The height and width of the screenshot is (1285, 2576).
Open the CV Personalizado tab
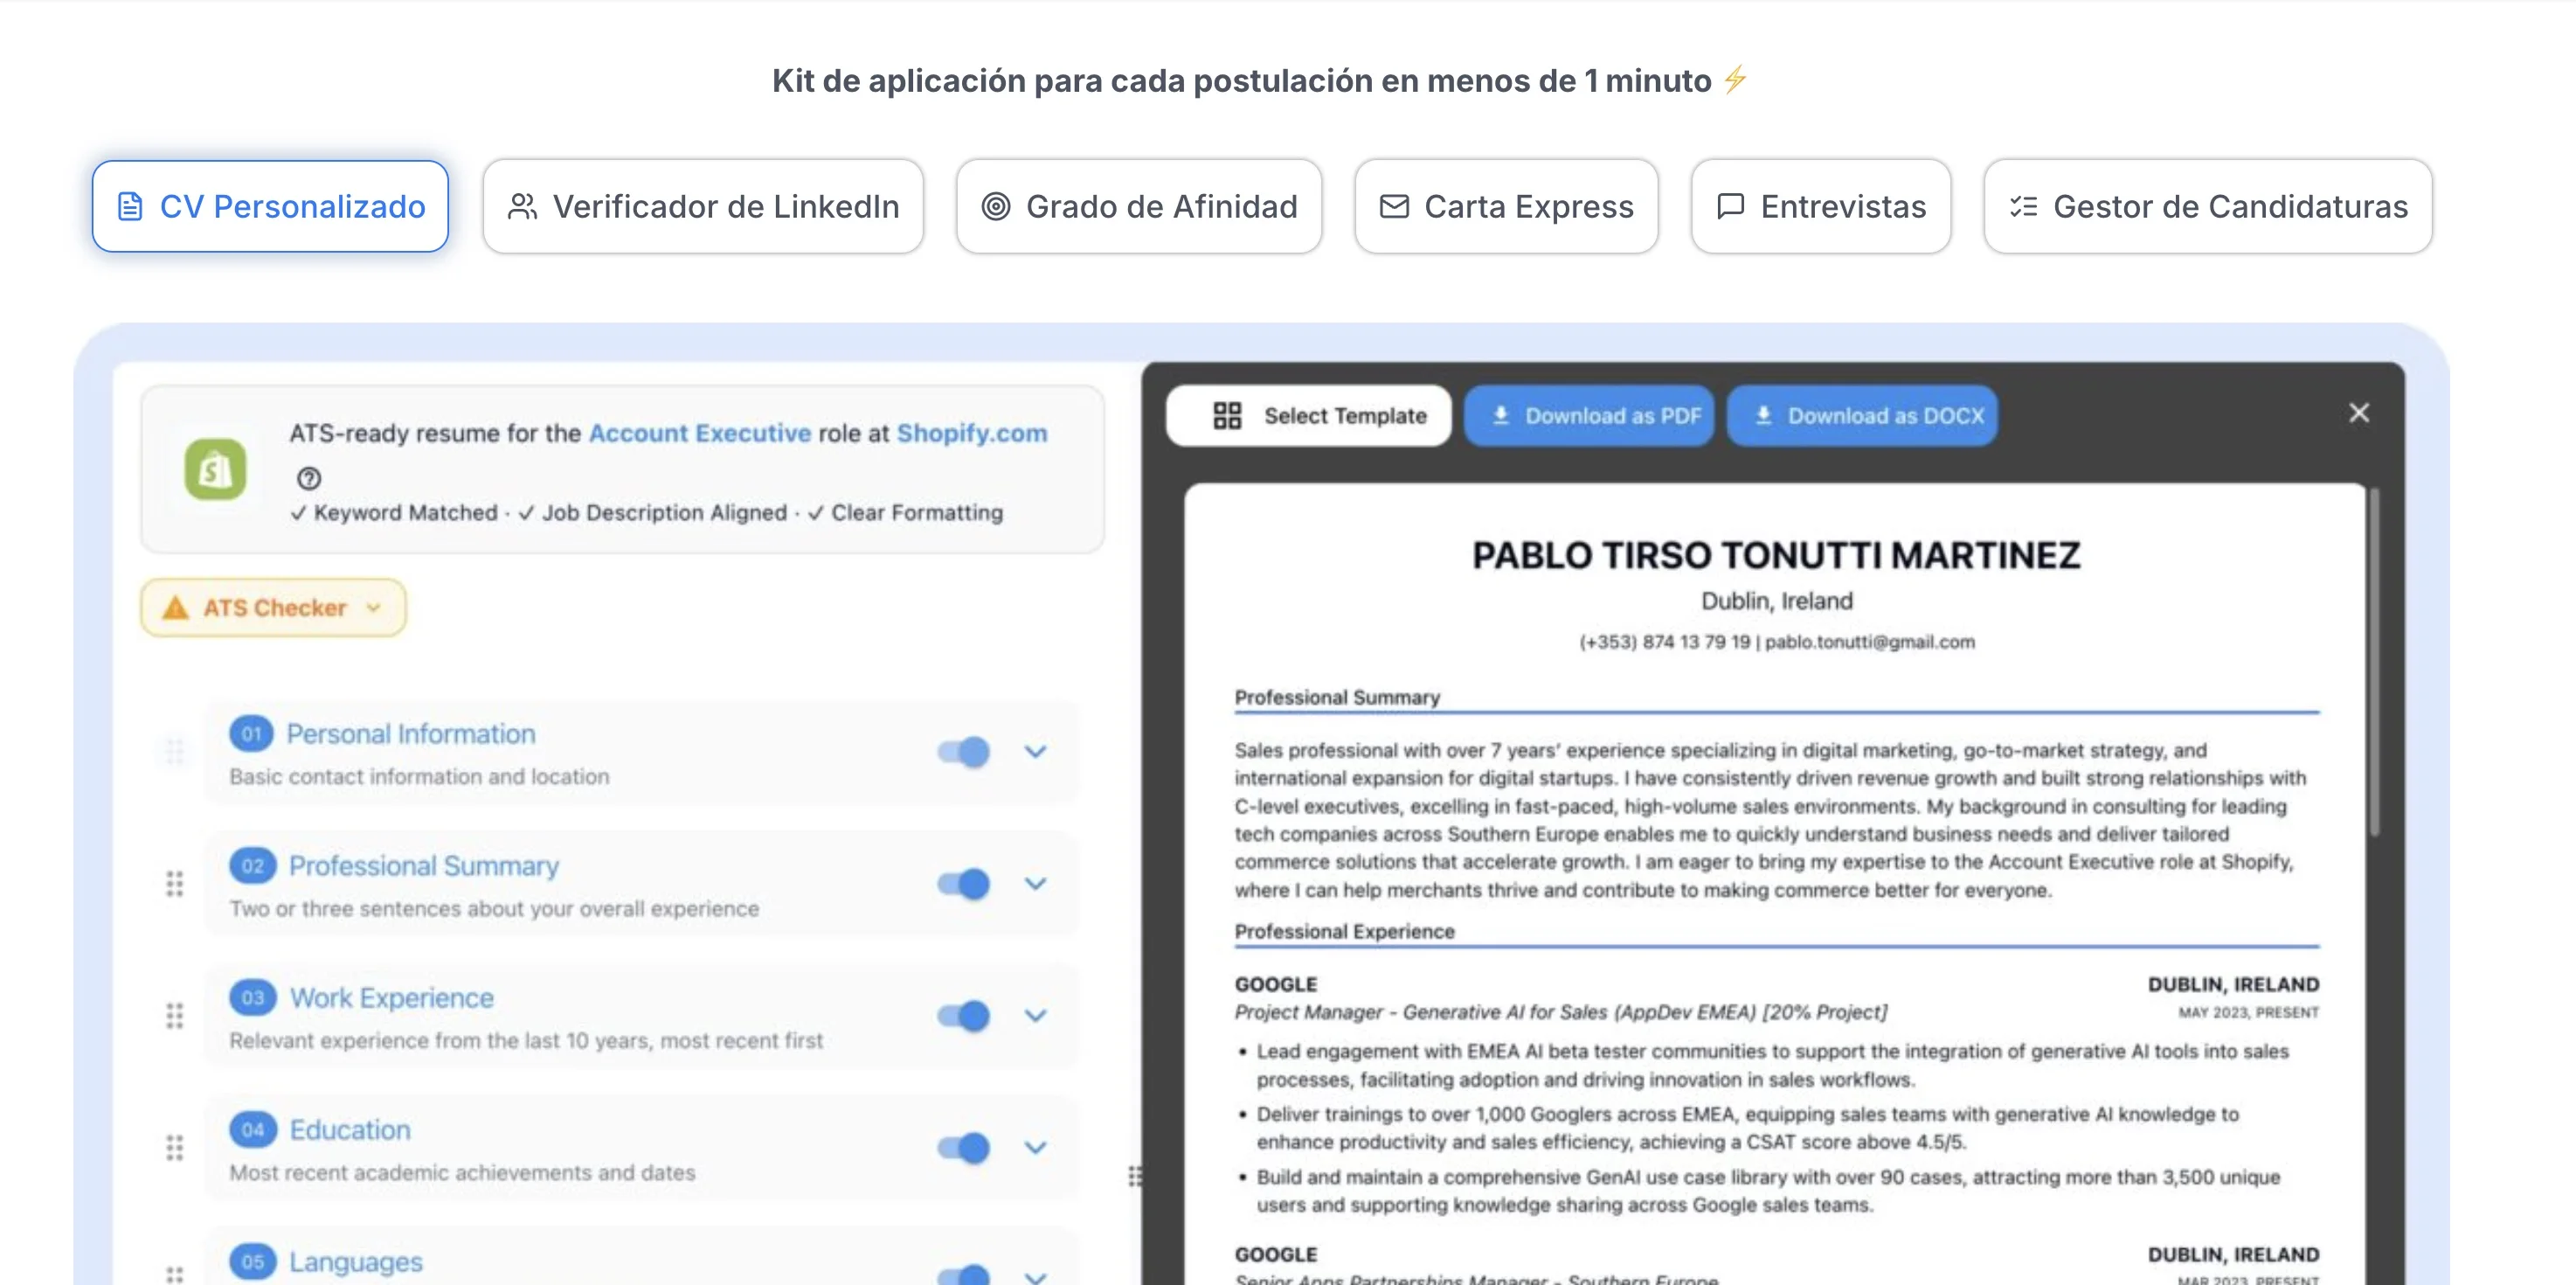click(x=270, y=206)
